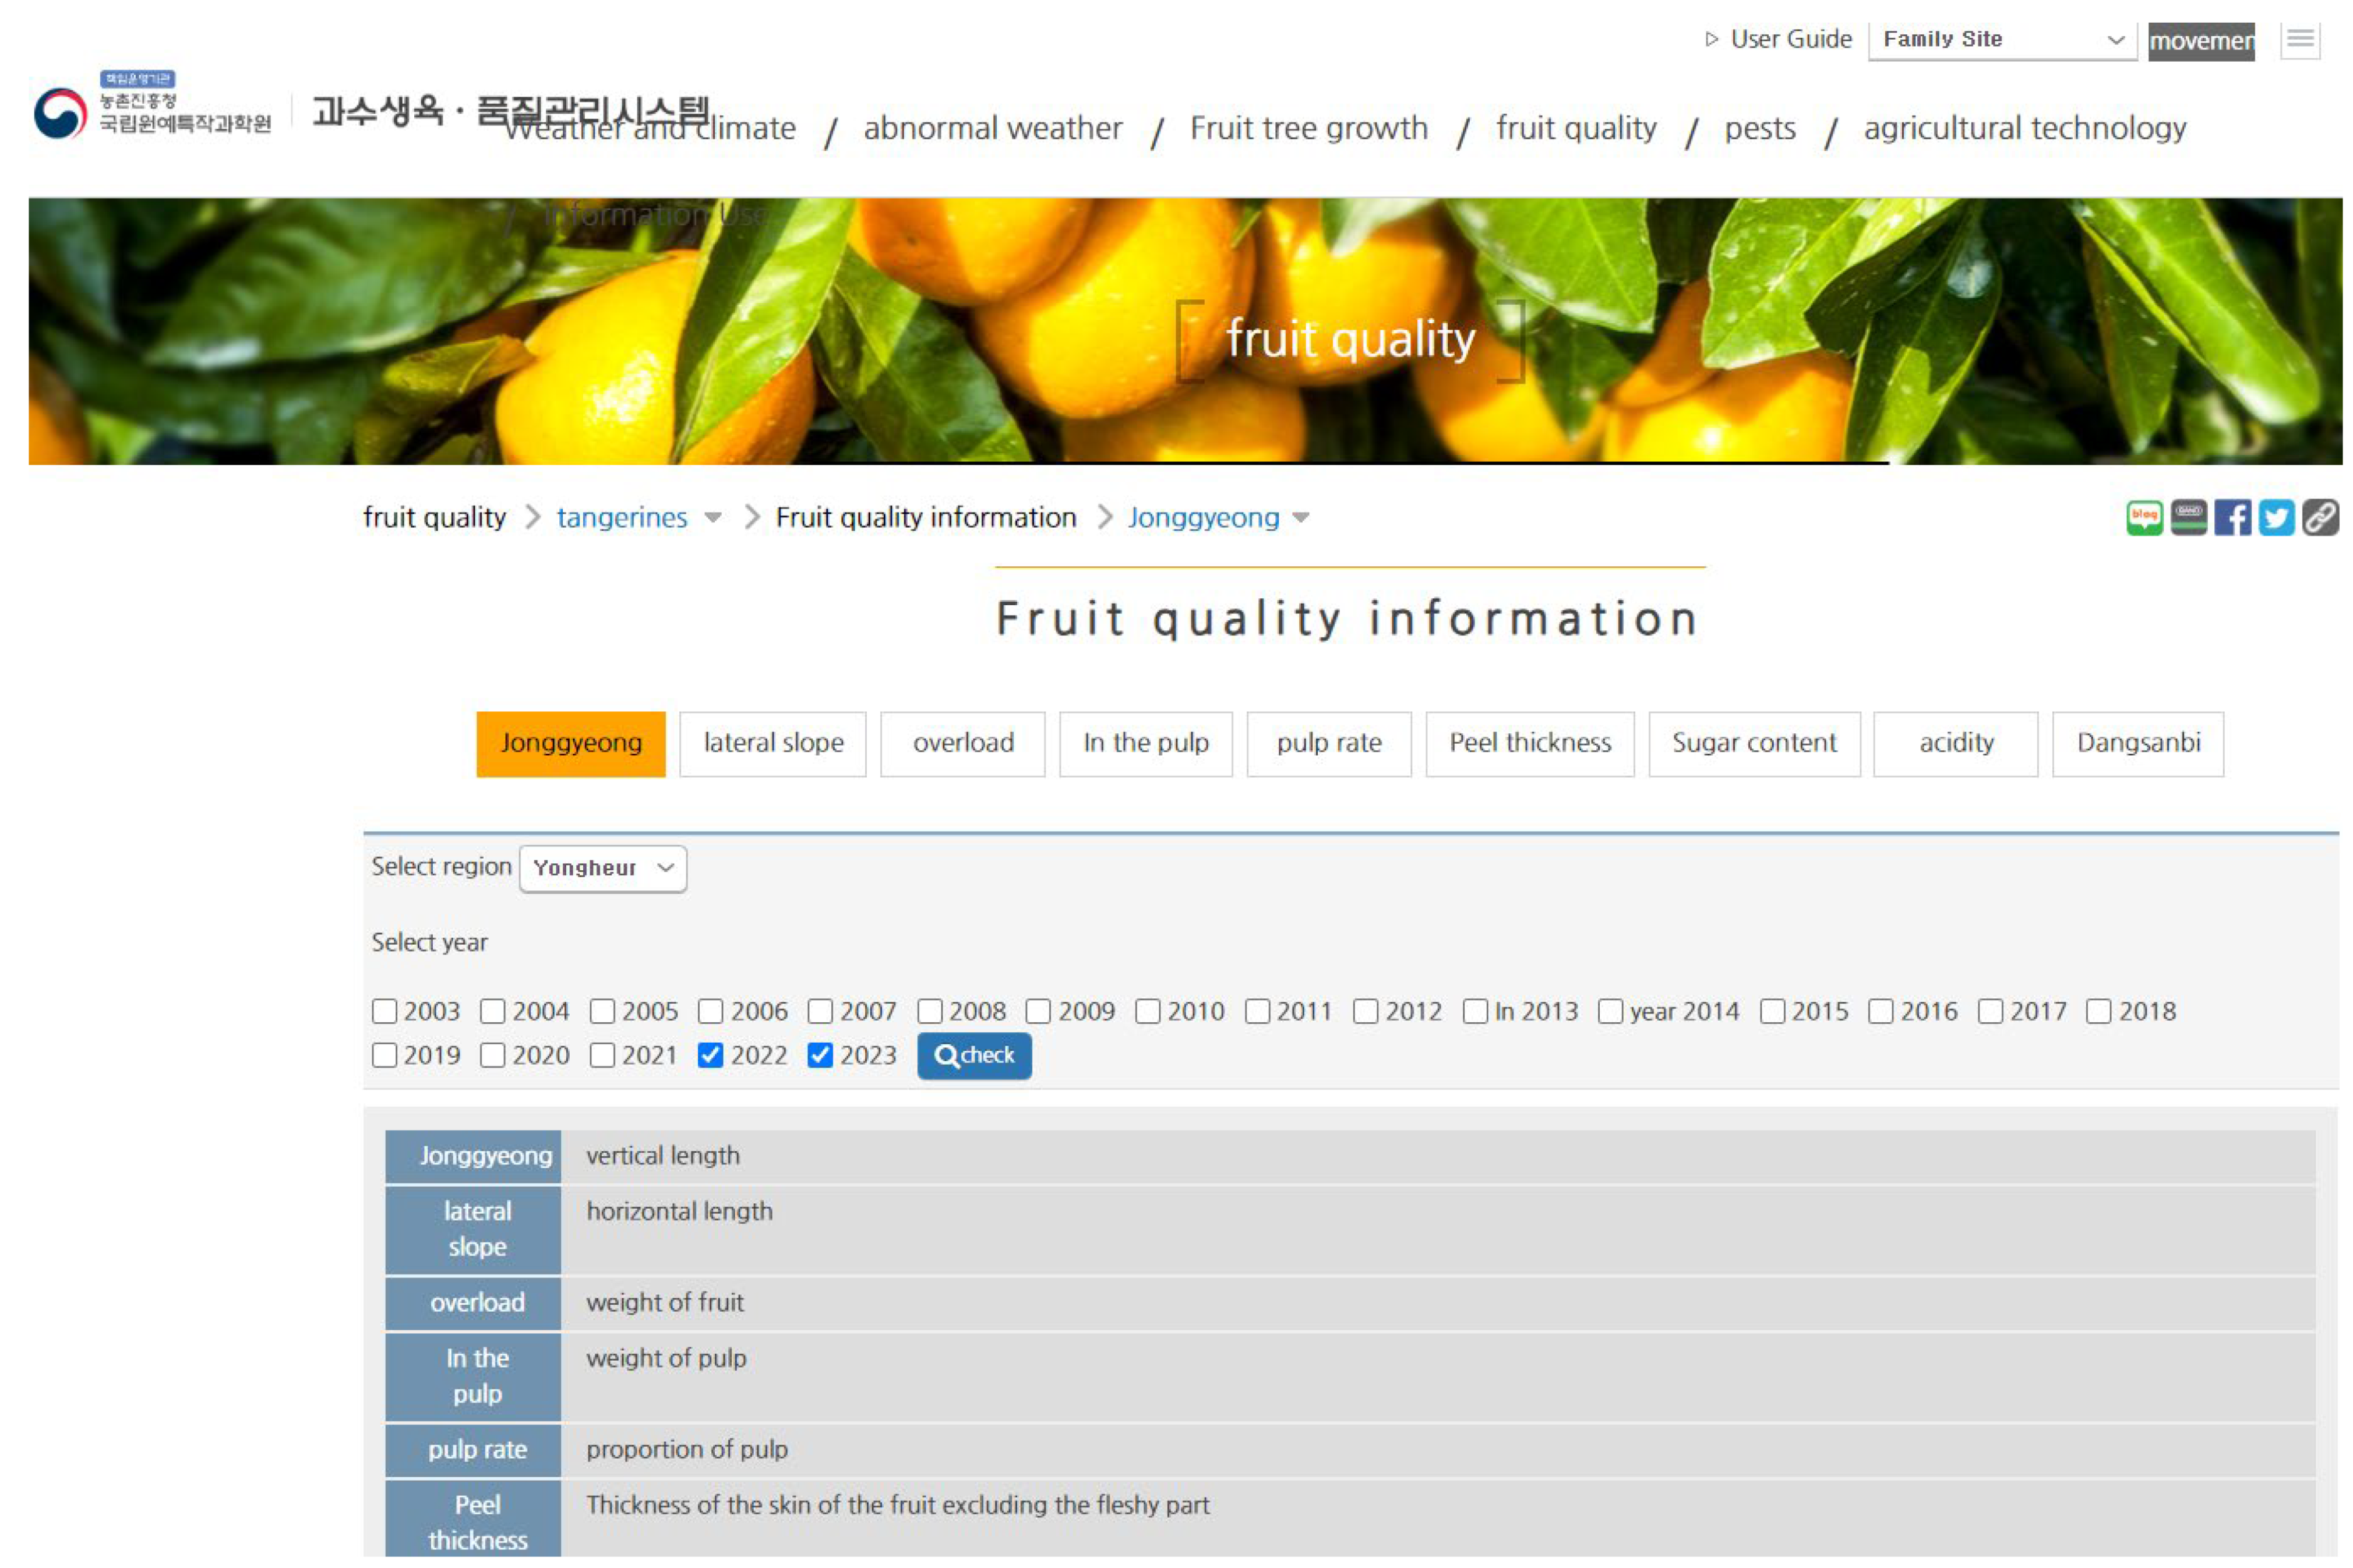Open the Fruit tree growth menu

pos(1308,128)
